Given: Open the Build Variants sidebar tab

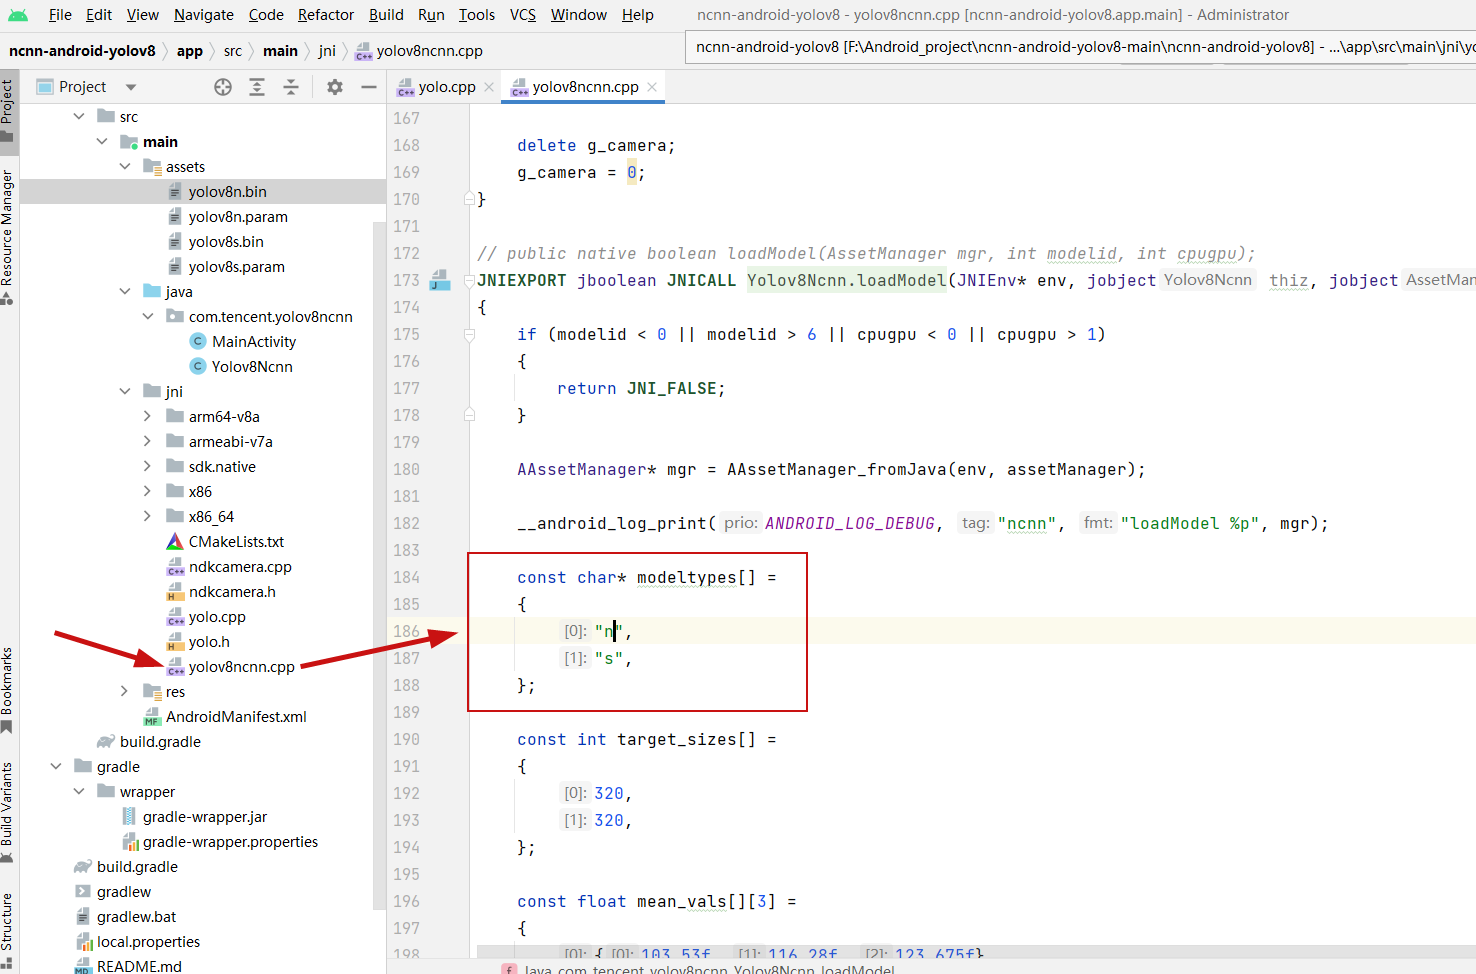Looking at the screenshot, I should (8, 811).
